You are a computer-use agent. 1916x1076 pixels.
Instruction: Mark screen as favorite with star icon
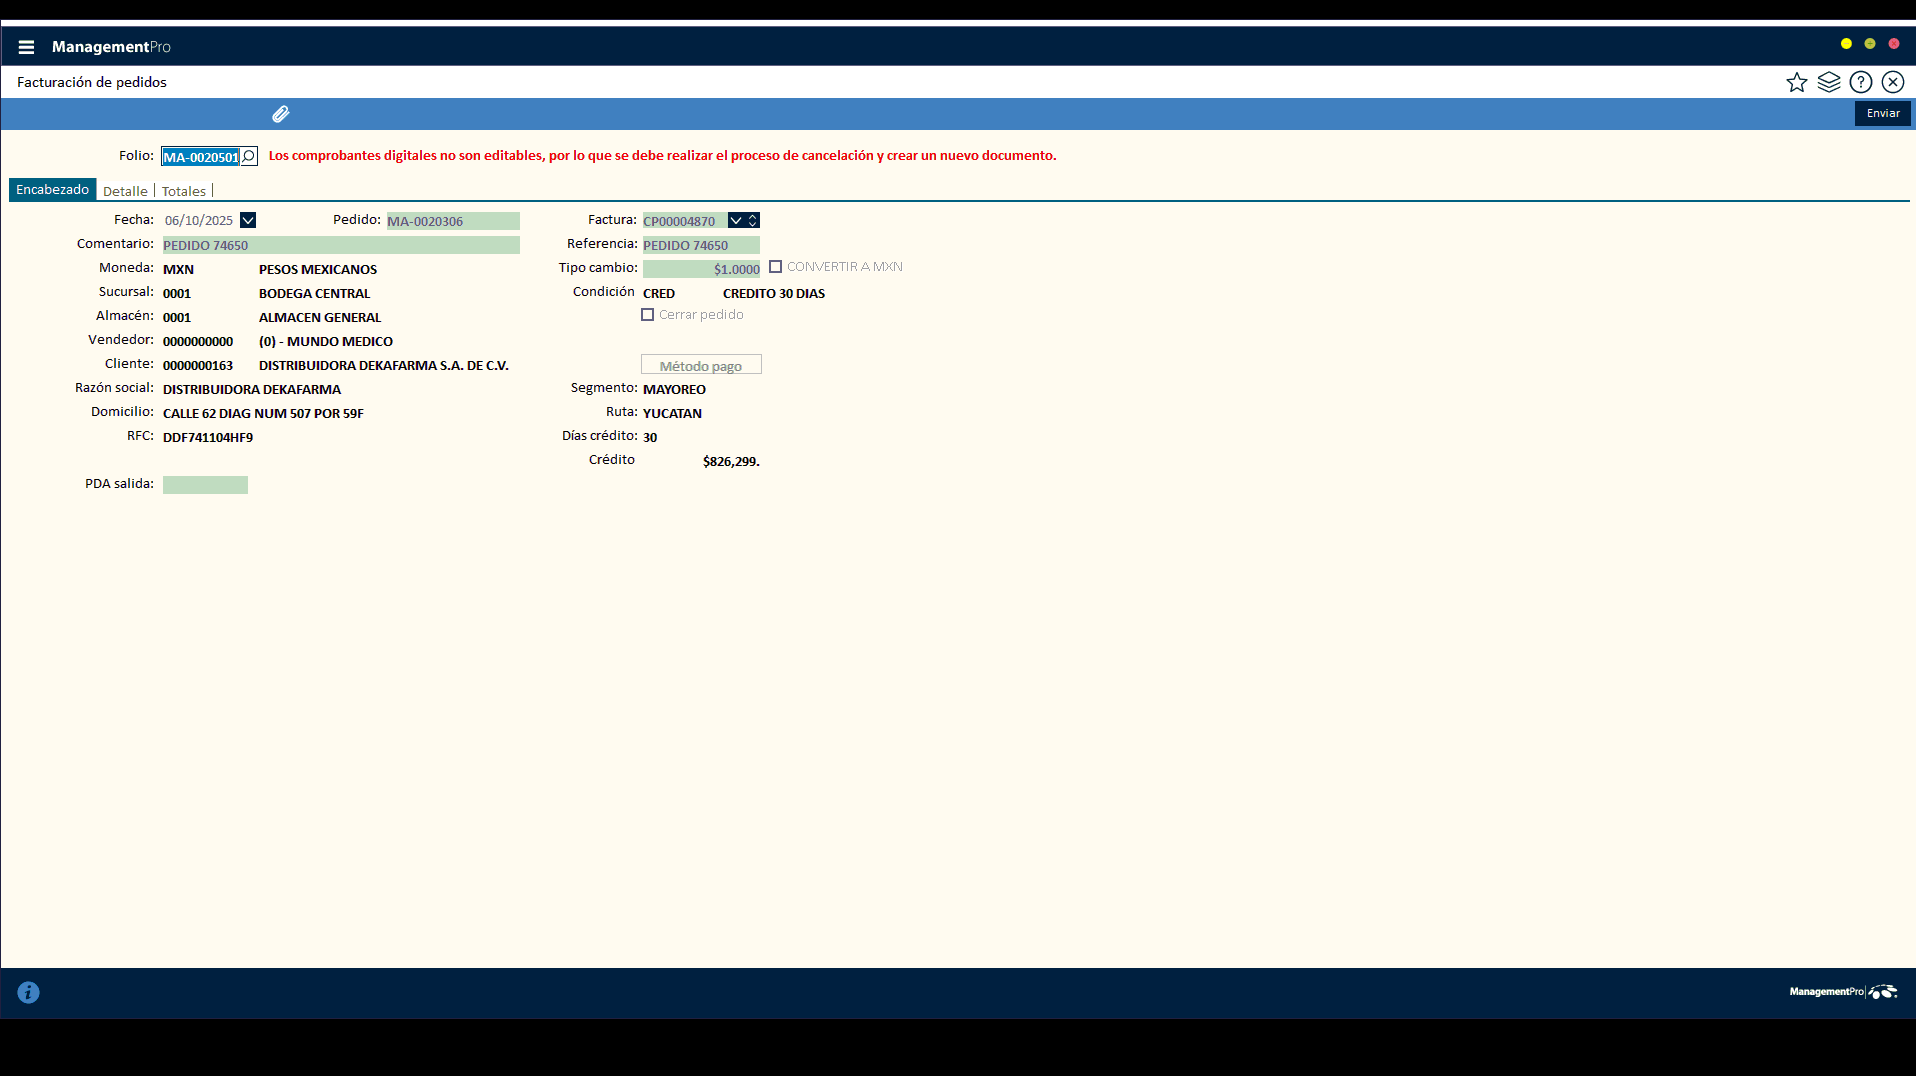point(1796,82)
